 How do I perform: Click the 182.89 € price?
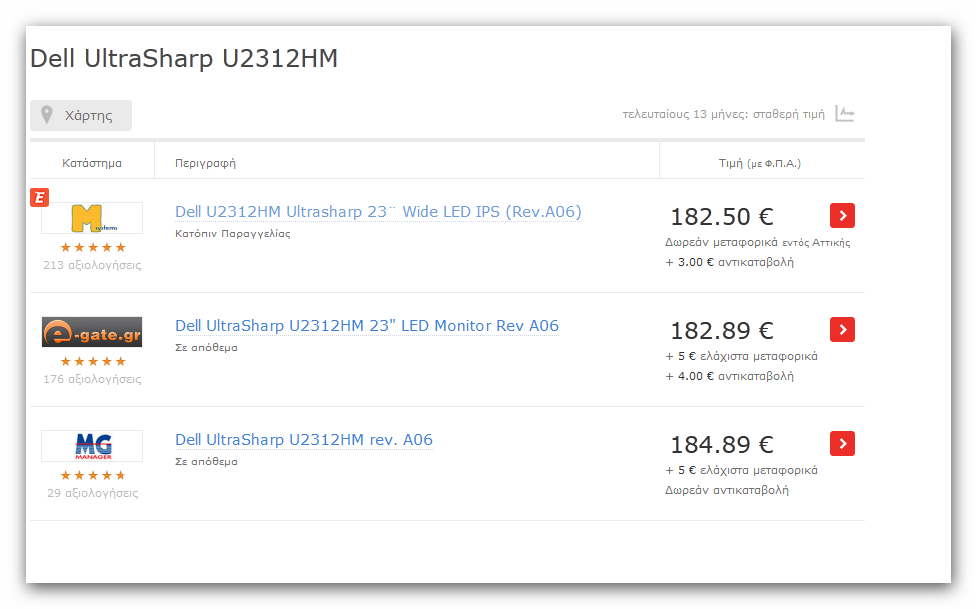coord(722,331)
